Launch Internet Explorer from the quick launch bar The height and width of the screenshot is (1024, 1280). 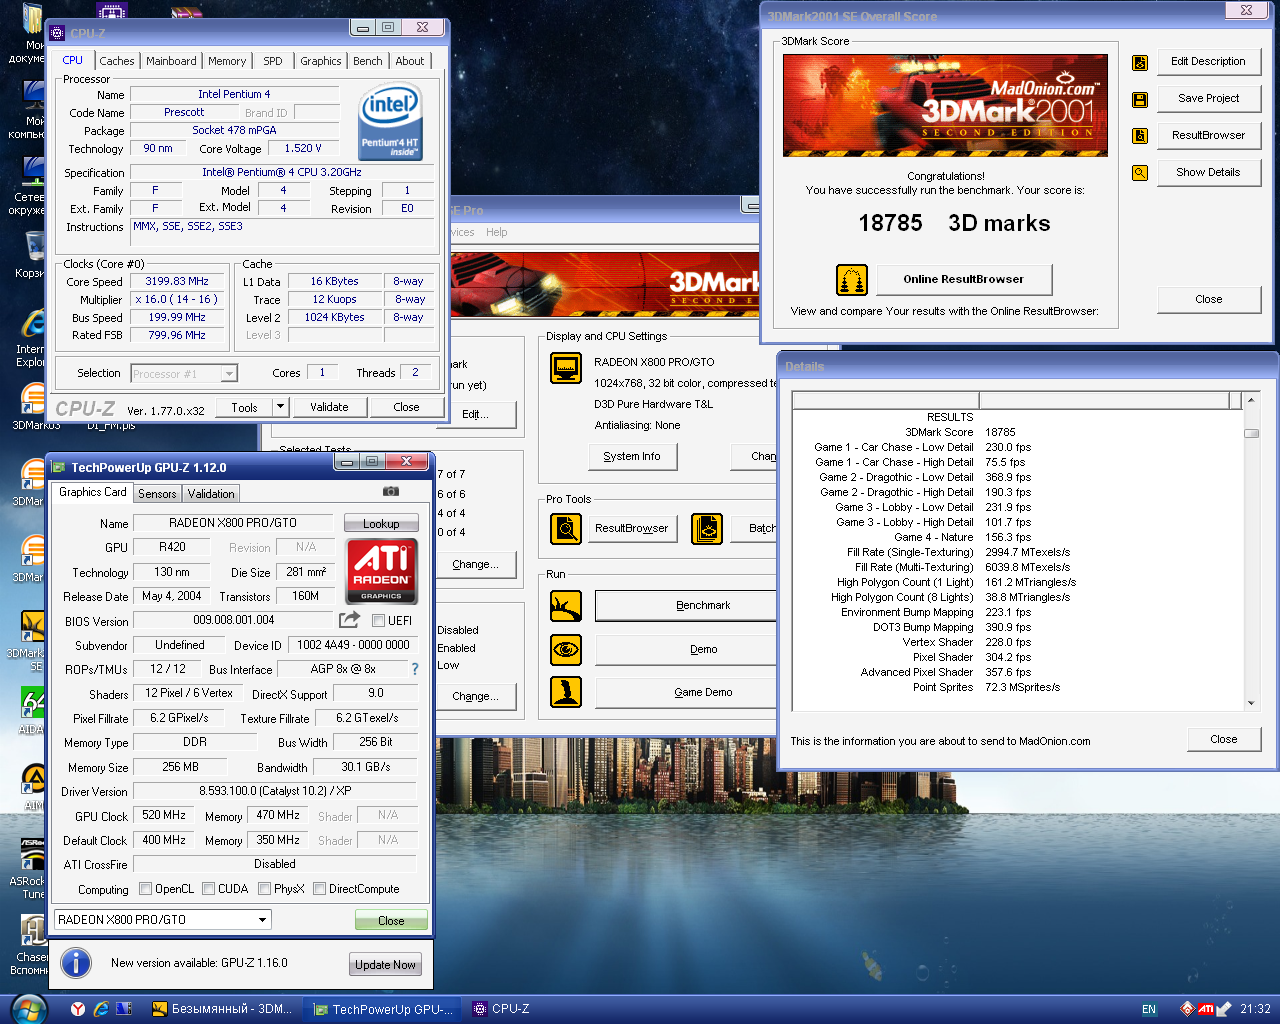[x=101, y=1009]
